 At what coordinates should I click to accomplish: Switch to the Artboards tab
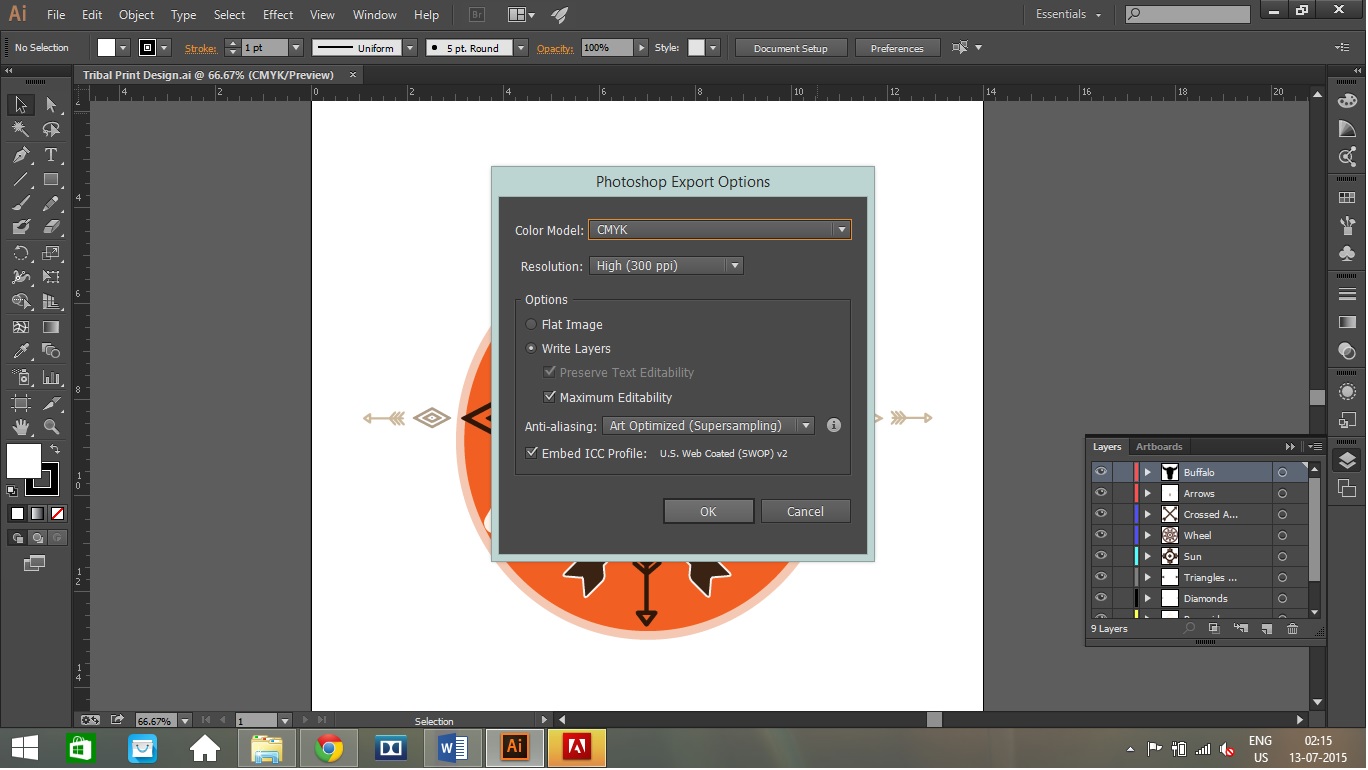[x=1159, y=447]
